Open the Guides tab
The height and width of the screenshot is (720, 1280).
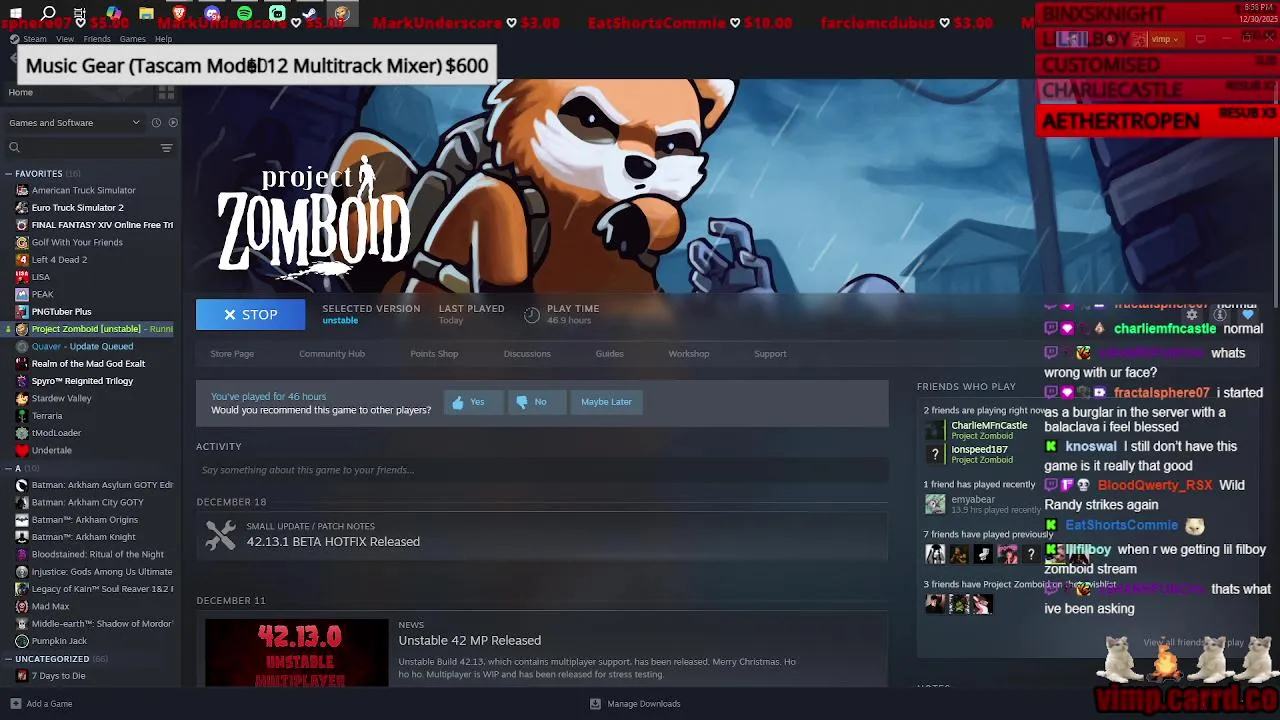click(609, 354)
